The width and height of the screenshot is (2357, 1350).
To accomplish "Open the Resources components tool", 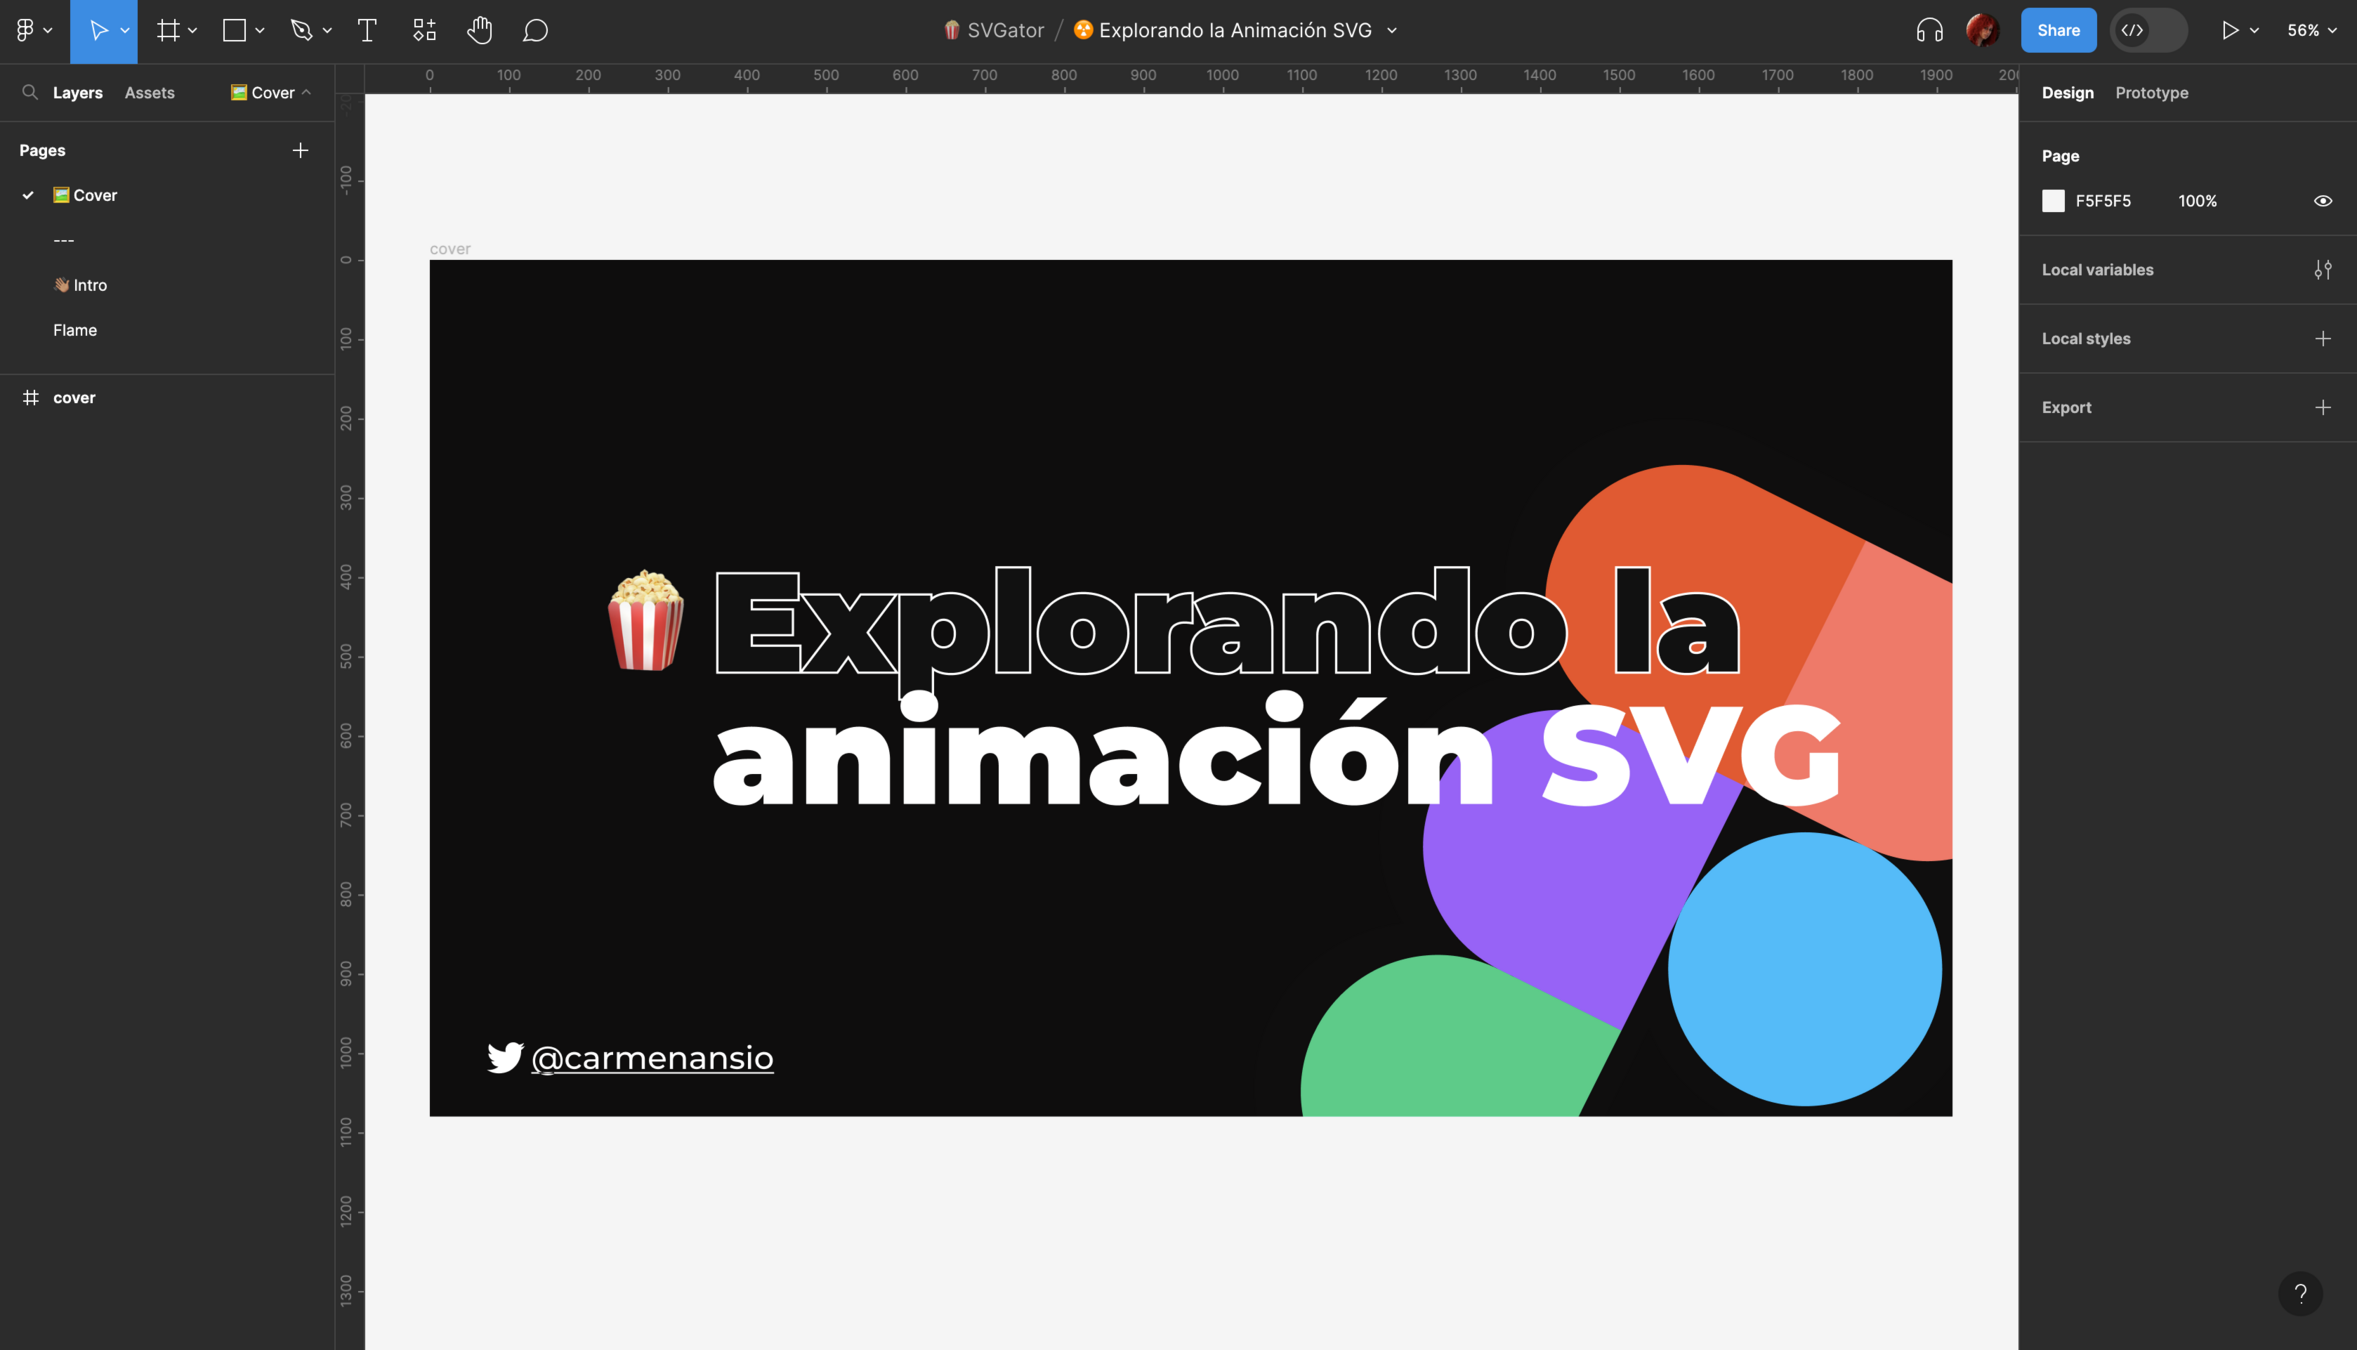I will click(424, 30).
